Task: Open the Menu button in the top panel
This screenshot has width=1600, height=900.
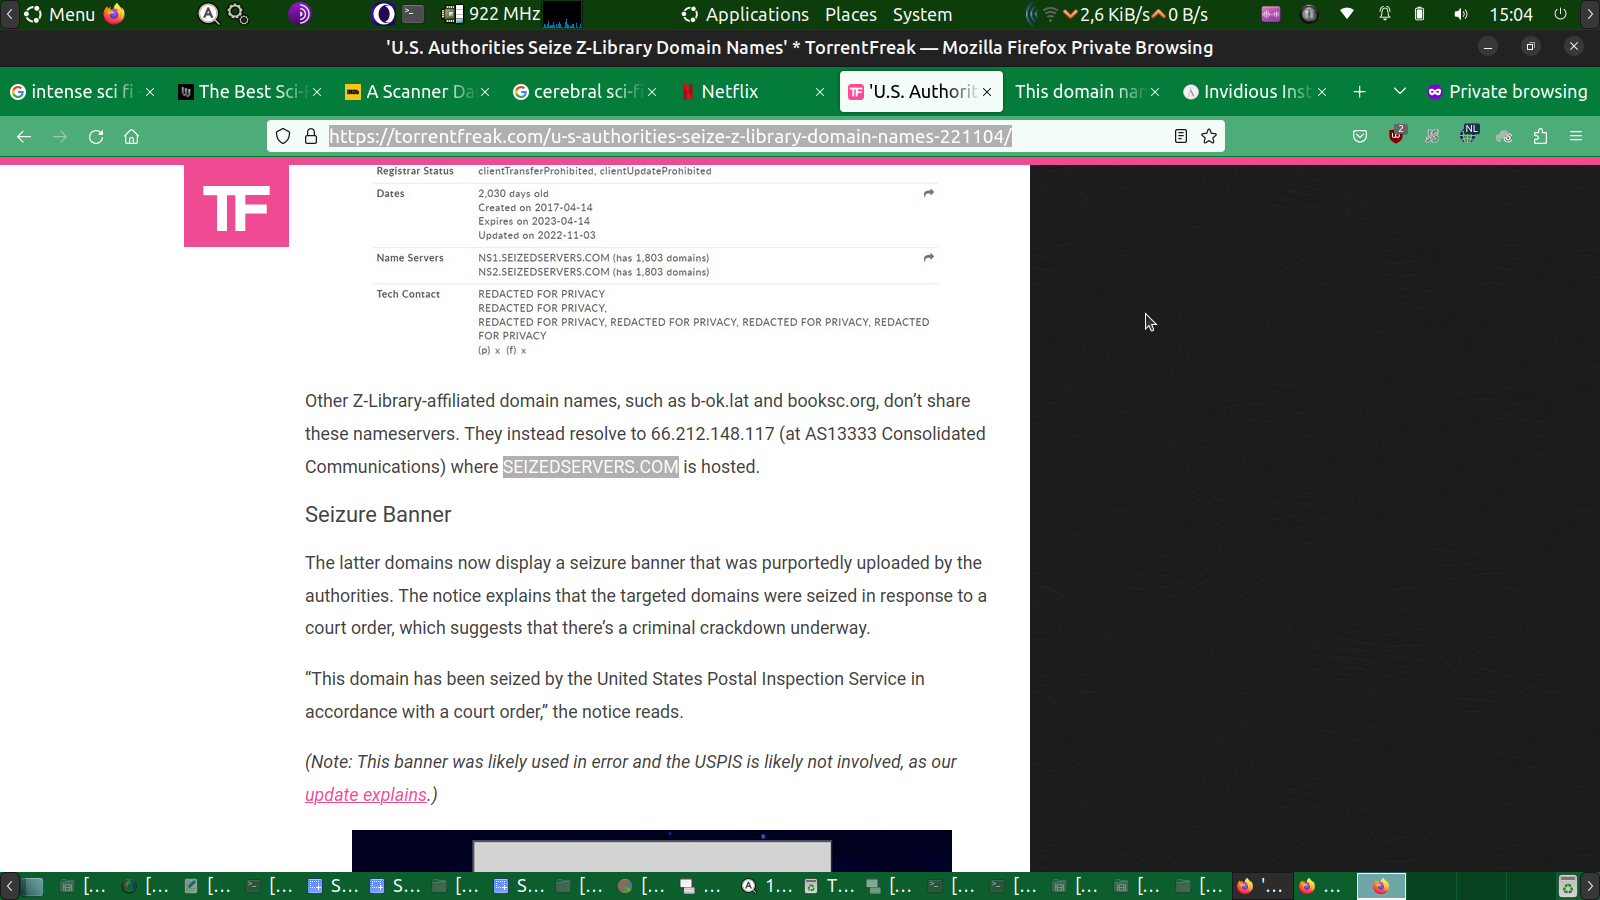Action: click(60, 14)
